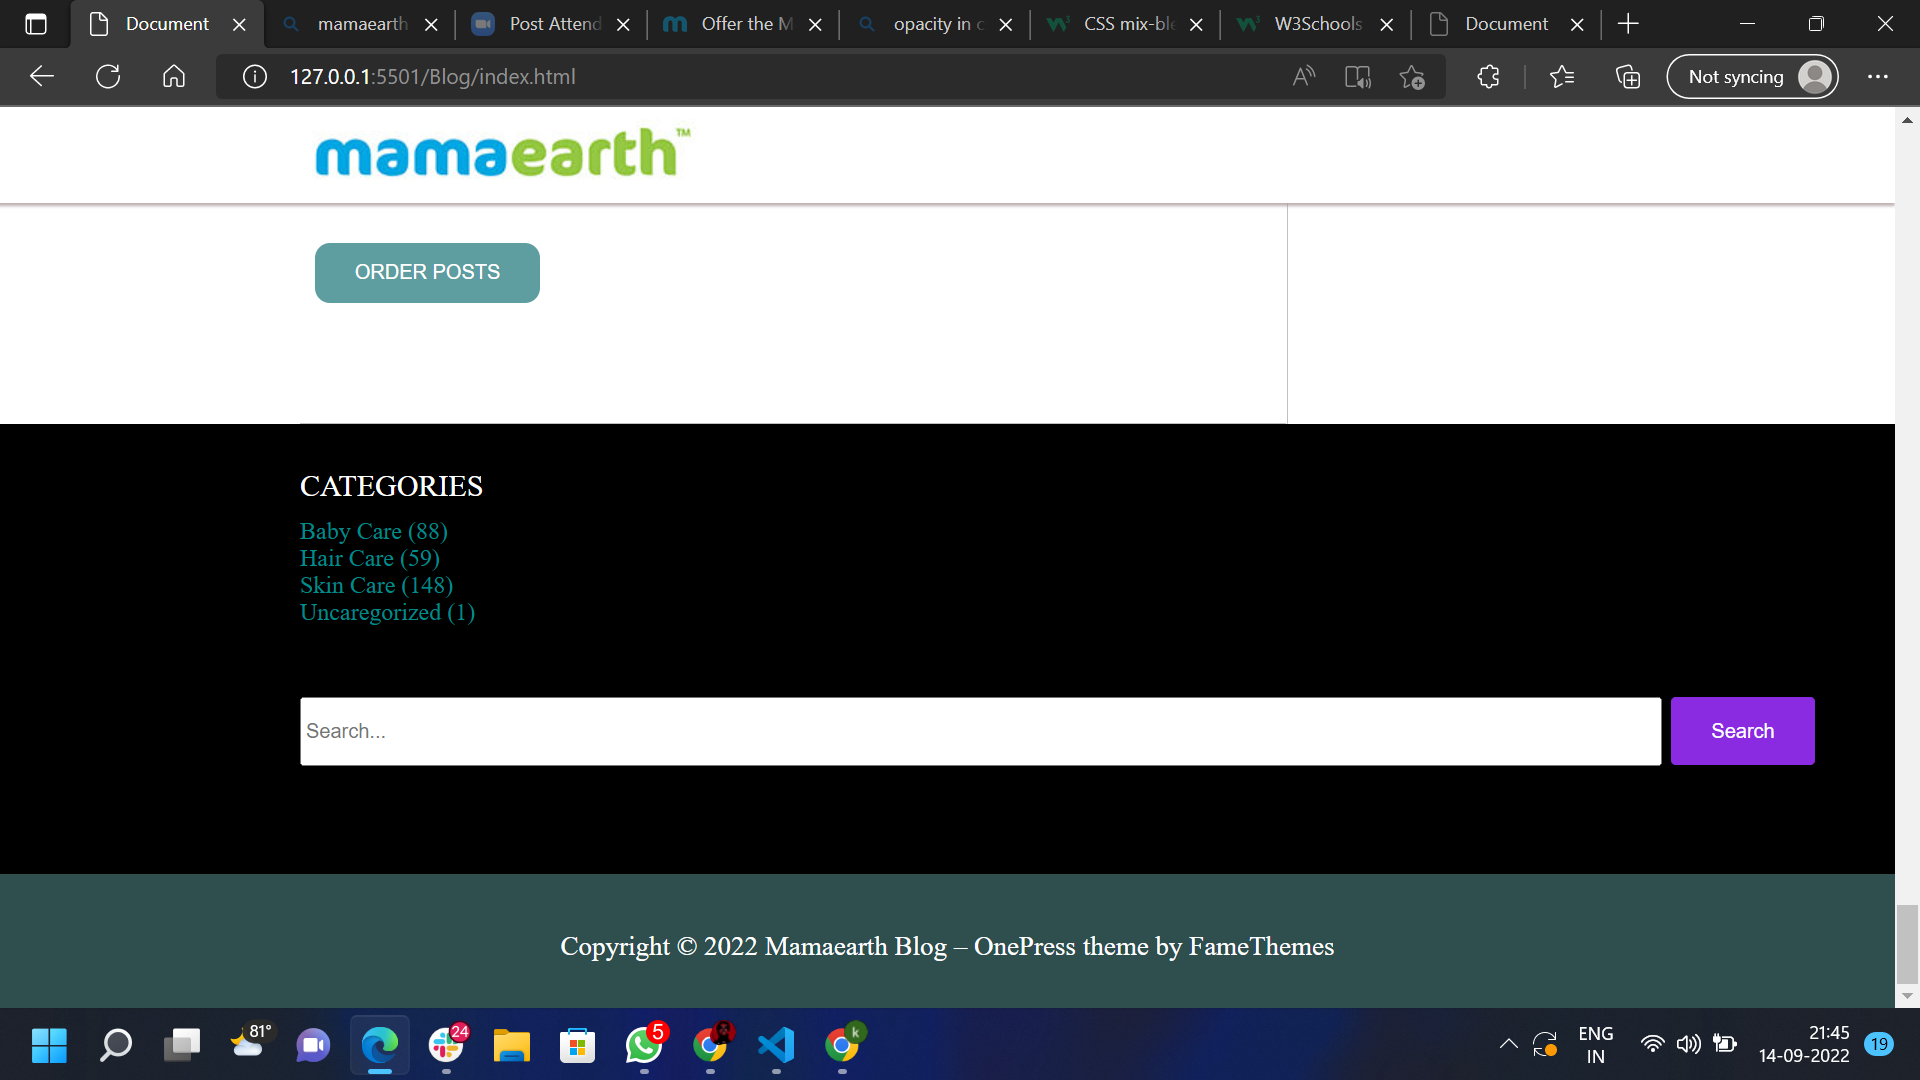Click the ORDER POSTS button

coord(427,272)
